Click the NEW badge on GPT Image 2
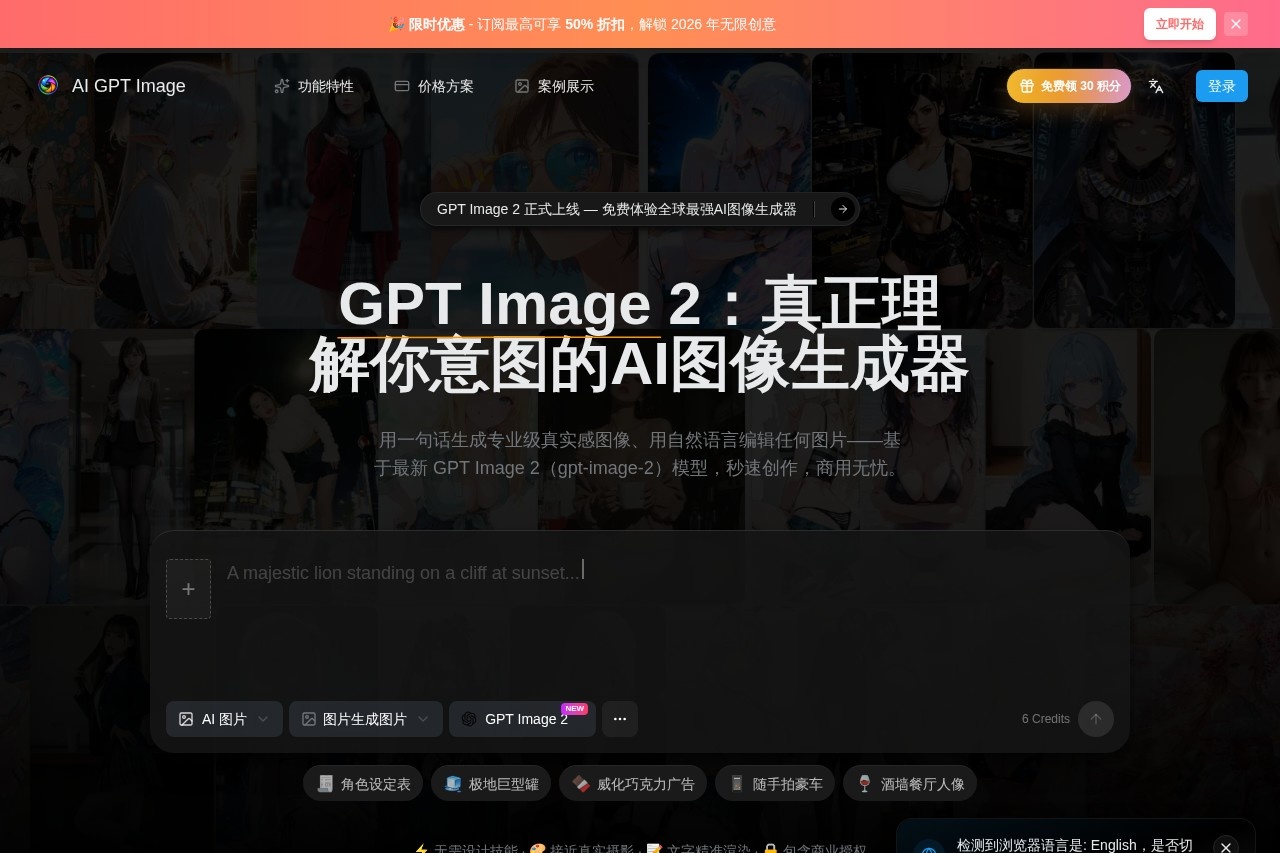The image size is (1280, 853). click(x=575, y=709)
